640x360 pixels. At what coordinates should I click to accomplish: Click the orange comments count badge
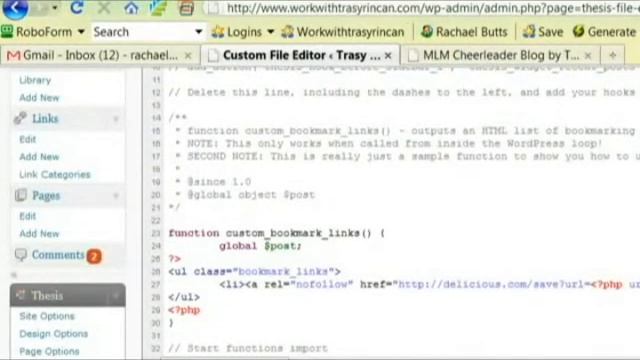pyautogui.click(x=94, y=256)
